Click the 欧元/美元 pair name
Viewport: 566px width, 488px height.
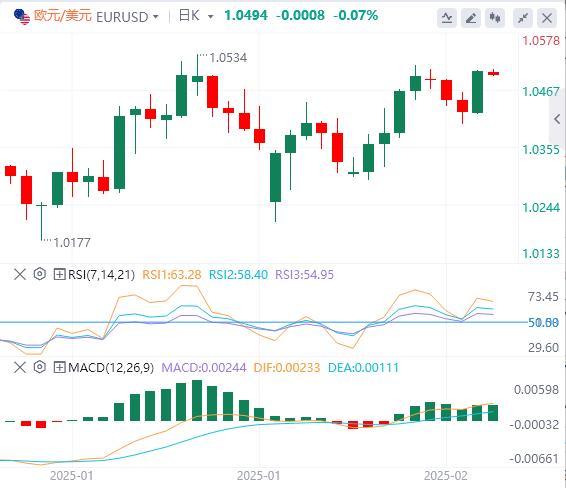63,16
